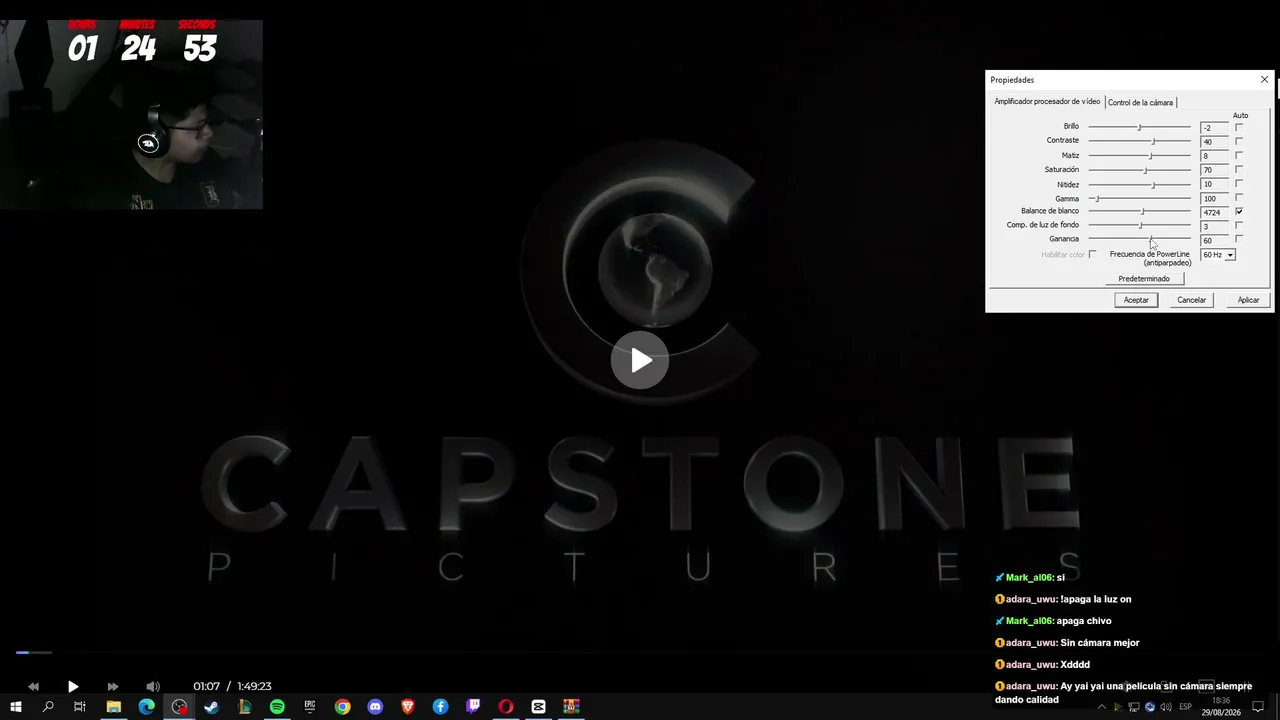Viewport: 1280px width, 720px height.
Task: Click the webcam overlay thumbnail
Action: tap(131, 114)
